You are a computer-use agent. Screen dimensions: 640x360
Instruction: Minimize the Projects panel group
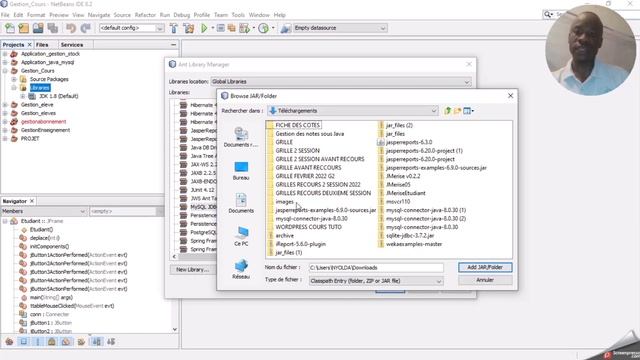[x=173, y=44]
